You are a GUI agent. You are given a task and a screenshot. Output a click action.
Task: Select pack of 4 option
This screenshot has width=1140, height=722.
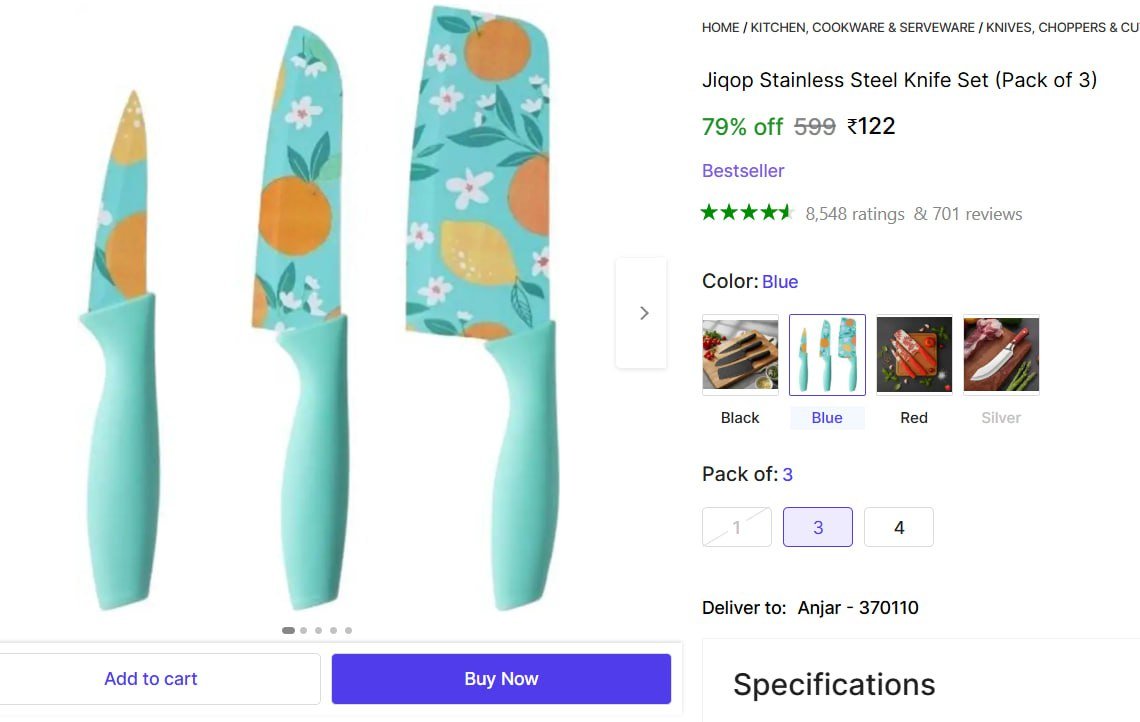pos(898,527)
